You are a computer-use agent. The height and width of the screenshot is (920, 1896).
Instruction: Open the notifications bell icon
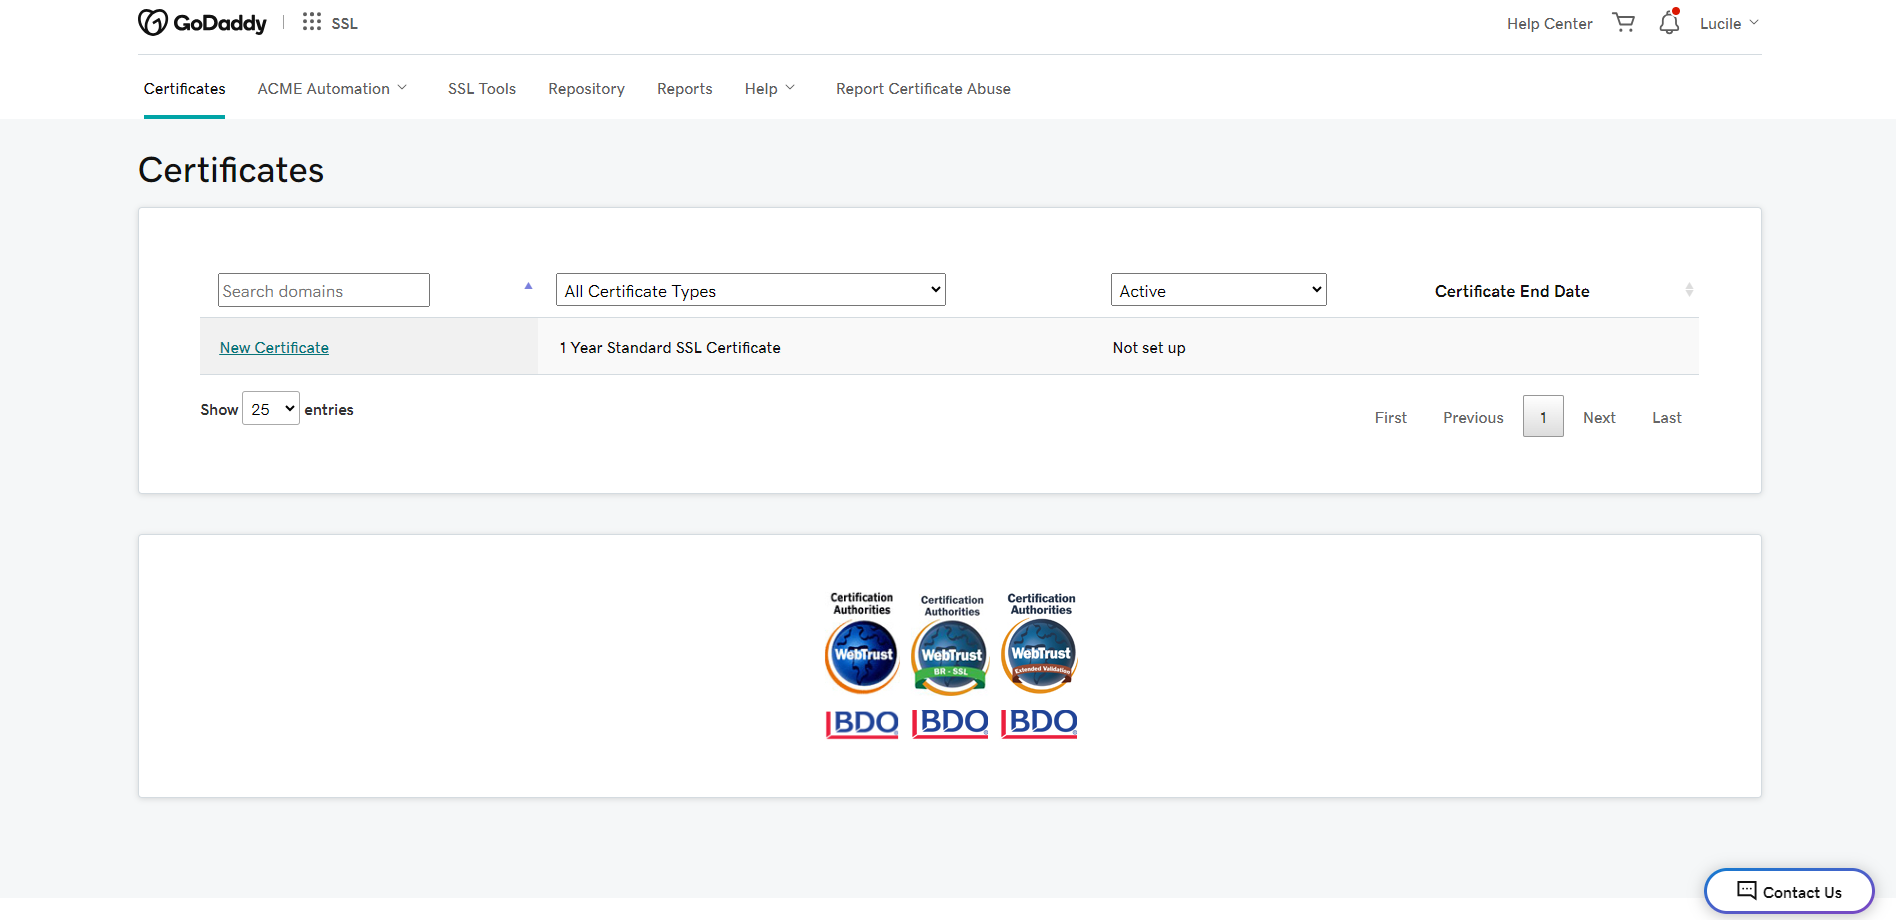(x=1669, y=22)
